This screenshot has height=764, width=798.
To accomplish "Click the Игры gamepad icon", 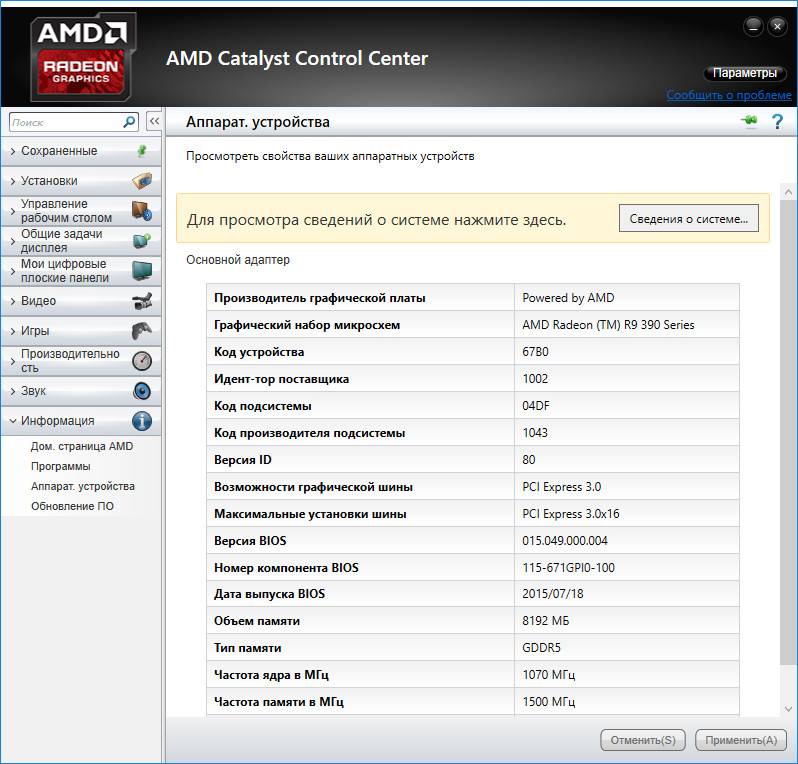I will (142, 331).
